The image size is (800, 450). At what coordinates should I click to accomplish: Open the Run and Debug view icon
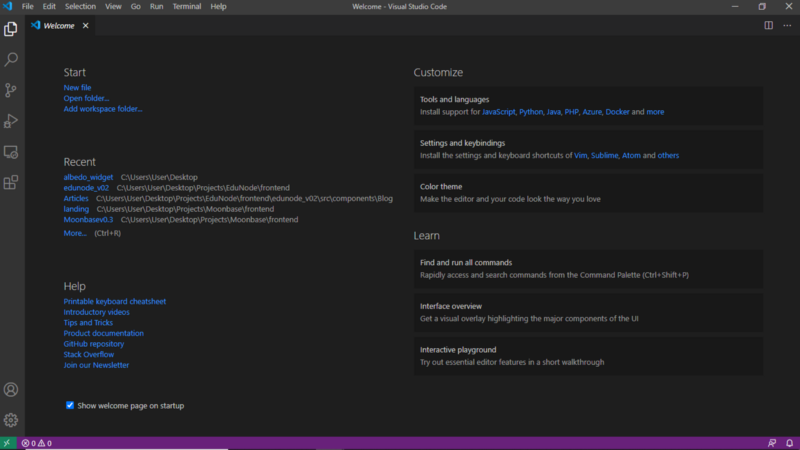point(11,121)
